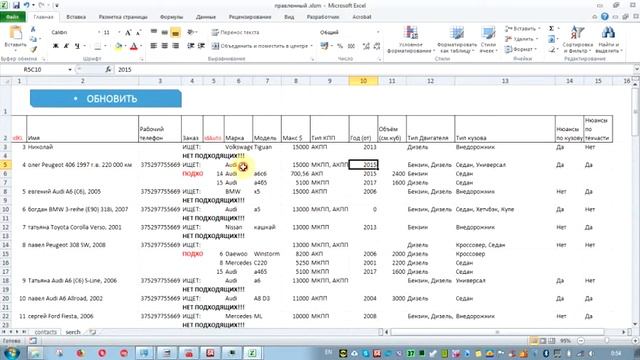This screenshot has height=360, width=640.
Task: Click Wrap Text (Перенос текста)
Action: (x=236, y=32)
